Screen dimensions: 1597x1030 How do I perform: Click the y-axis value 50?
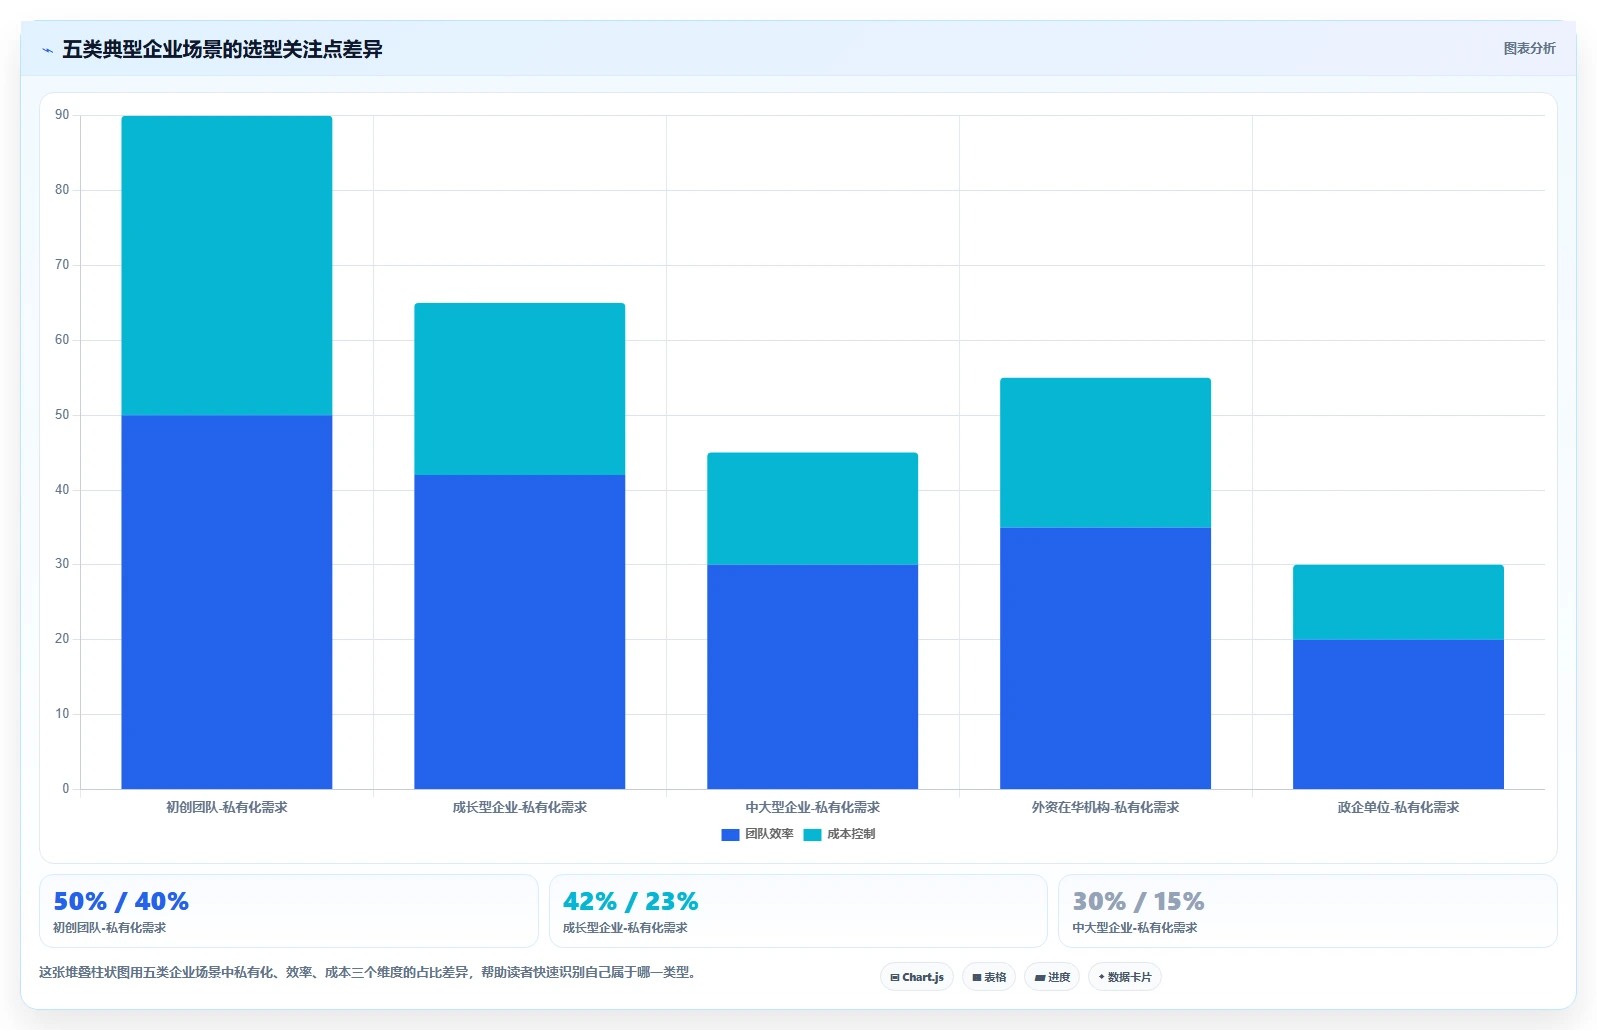pyautogui.click(x=63, y=415)
